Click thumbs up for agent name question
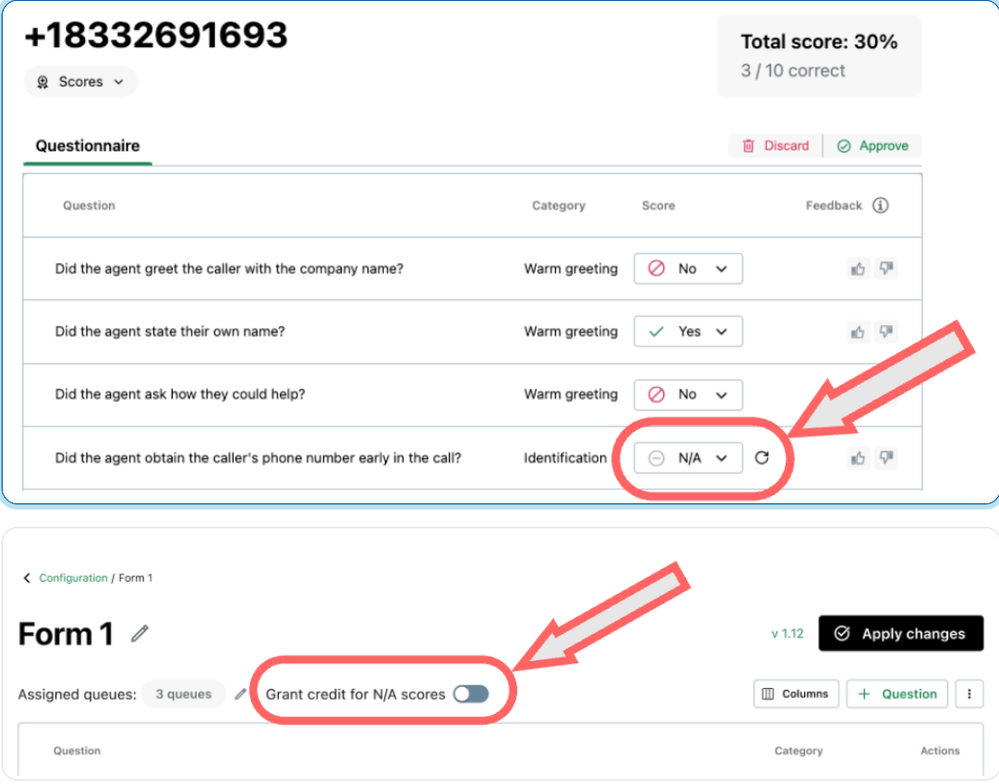This screenshot has width=999, height=784. pos(857,331)
